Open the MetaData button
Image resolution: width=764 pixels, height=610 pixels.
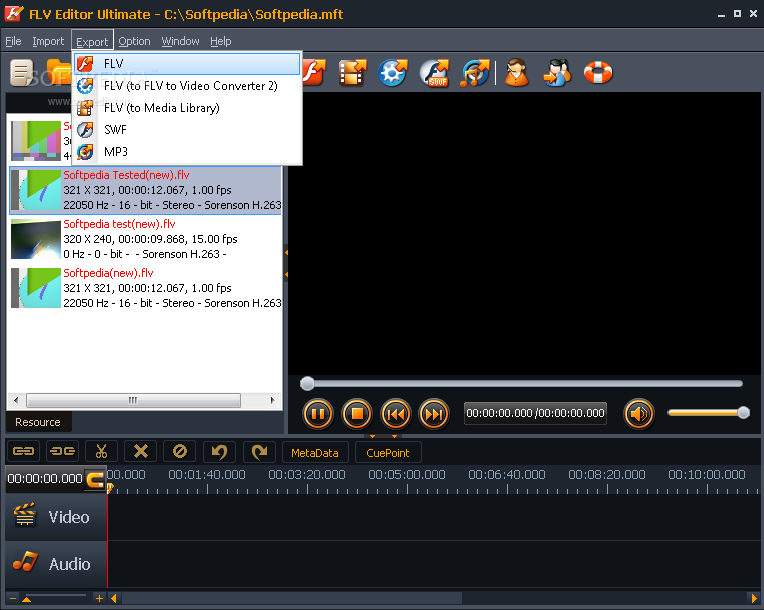(315, 453)
